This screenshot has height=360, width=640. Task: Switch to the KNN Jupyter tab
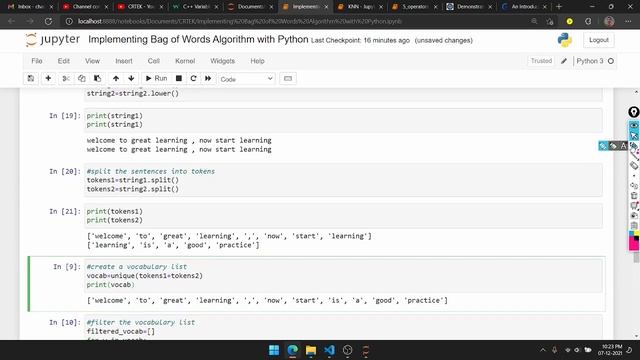360,7
